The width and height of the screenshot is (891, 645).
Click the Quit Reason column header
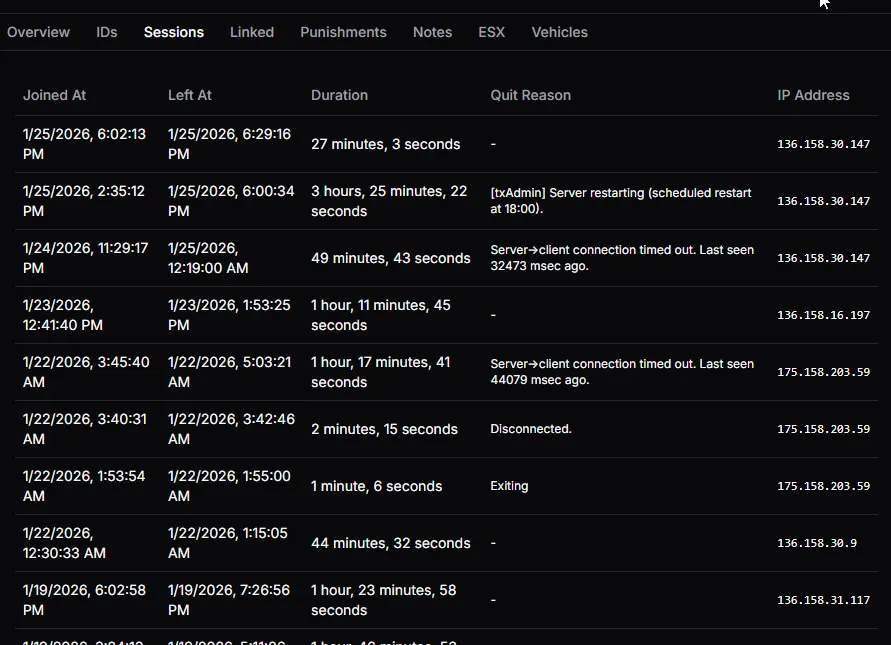(530, 95)
